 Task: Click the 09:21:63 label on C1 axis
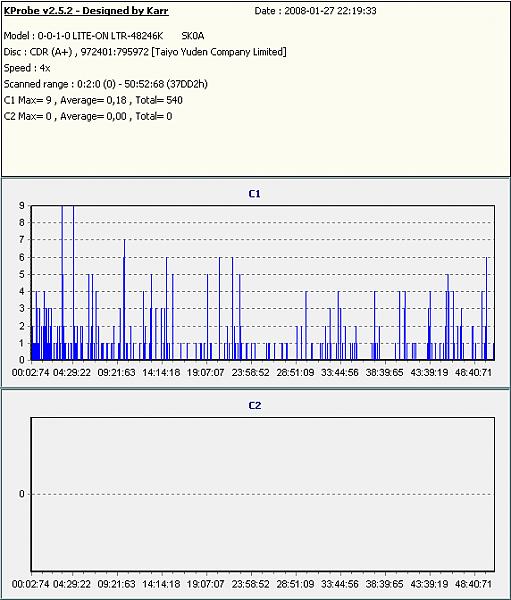[x=116, y=372]
